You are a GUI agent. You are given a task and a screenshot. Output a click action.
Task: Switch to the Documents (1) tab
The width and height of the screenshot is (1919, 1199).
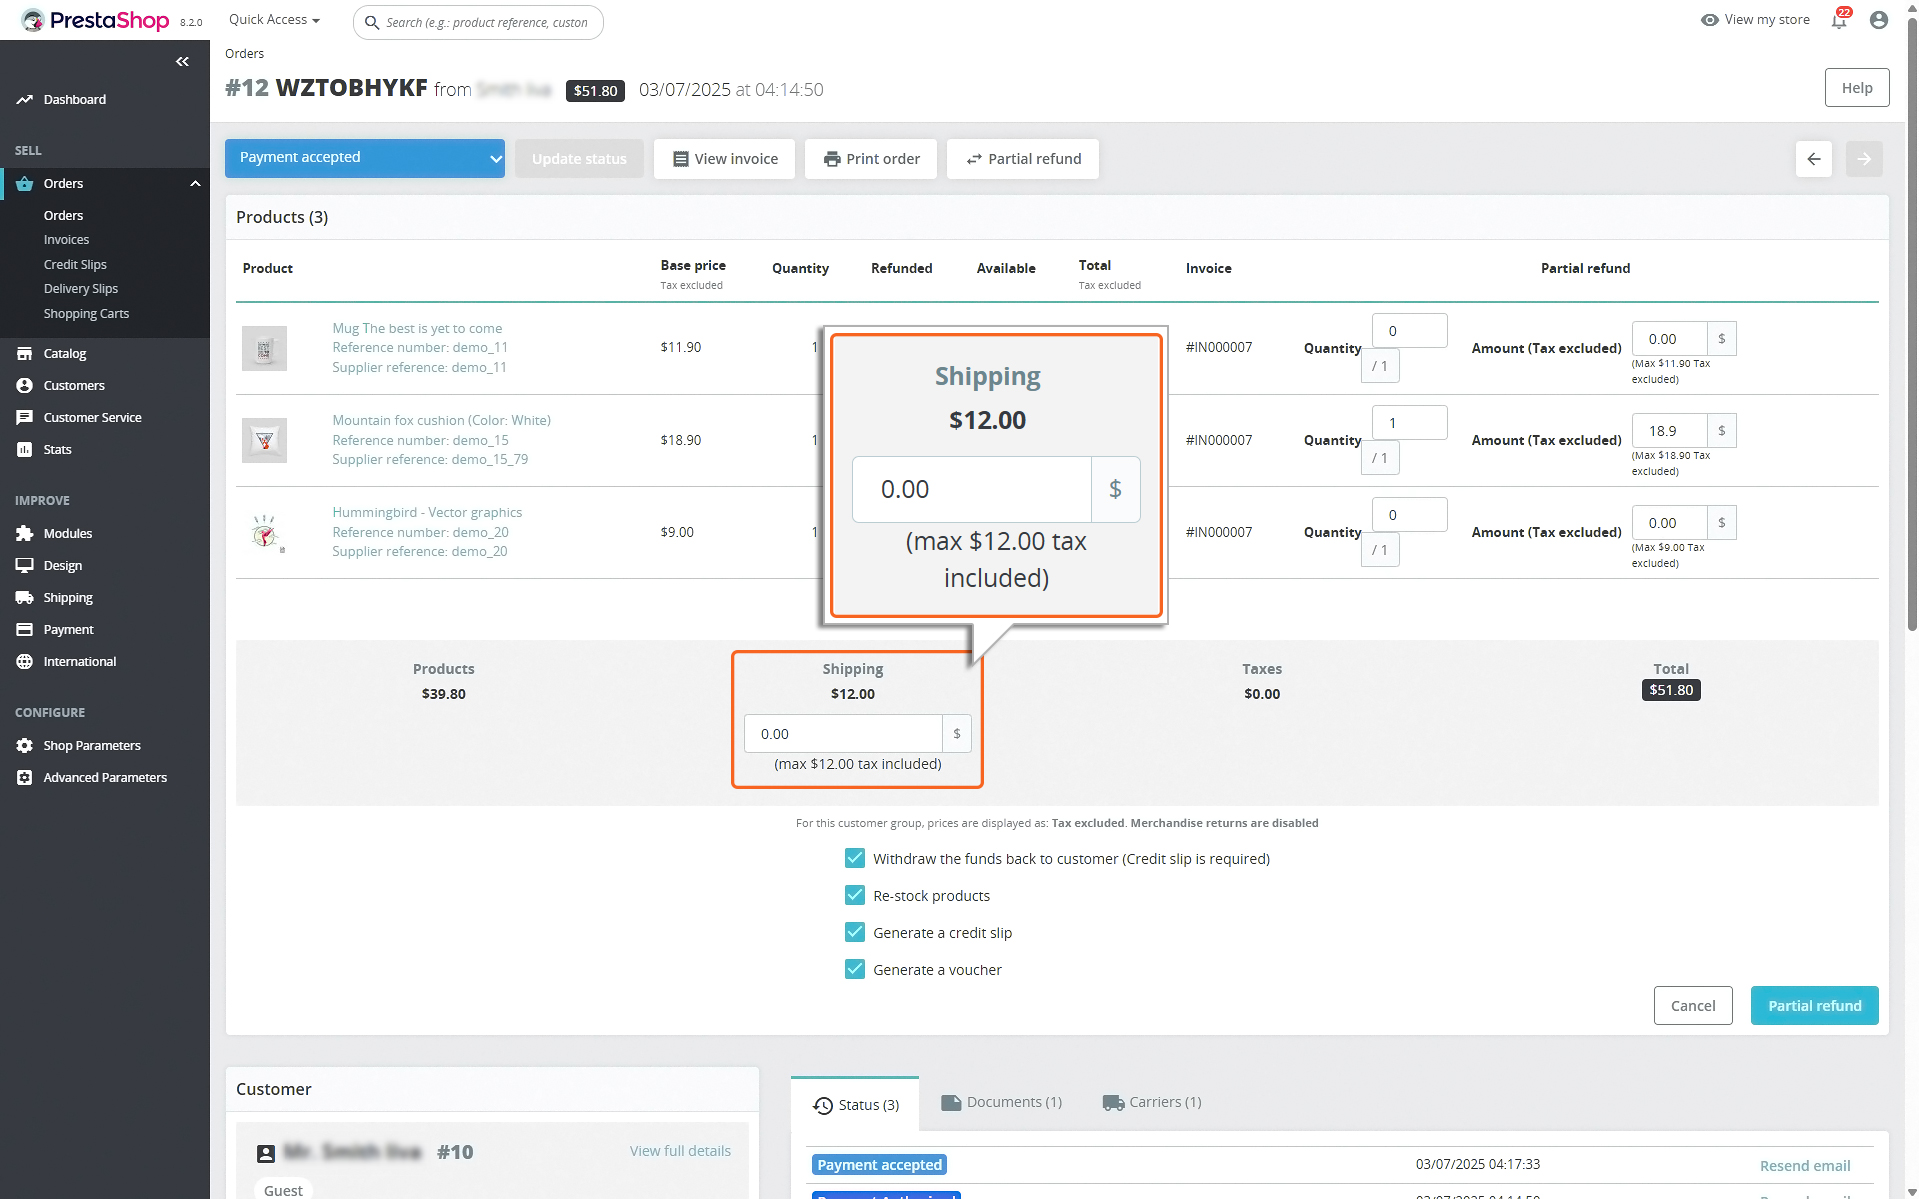coord(1002,1102)
